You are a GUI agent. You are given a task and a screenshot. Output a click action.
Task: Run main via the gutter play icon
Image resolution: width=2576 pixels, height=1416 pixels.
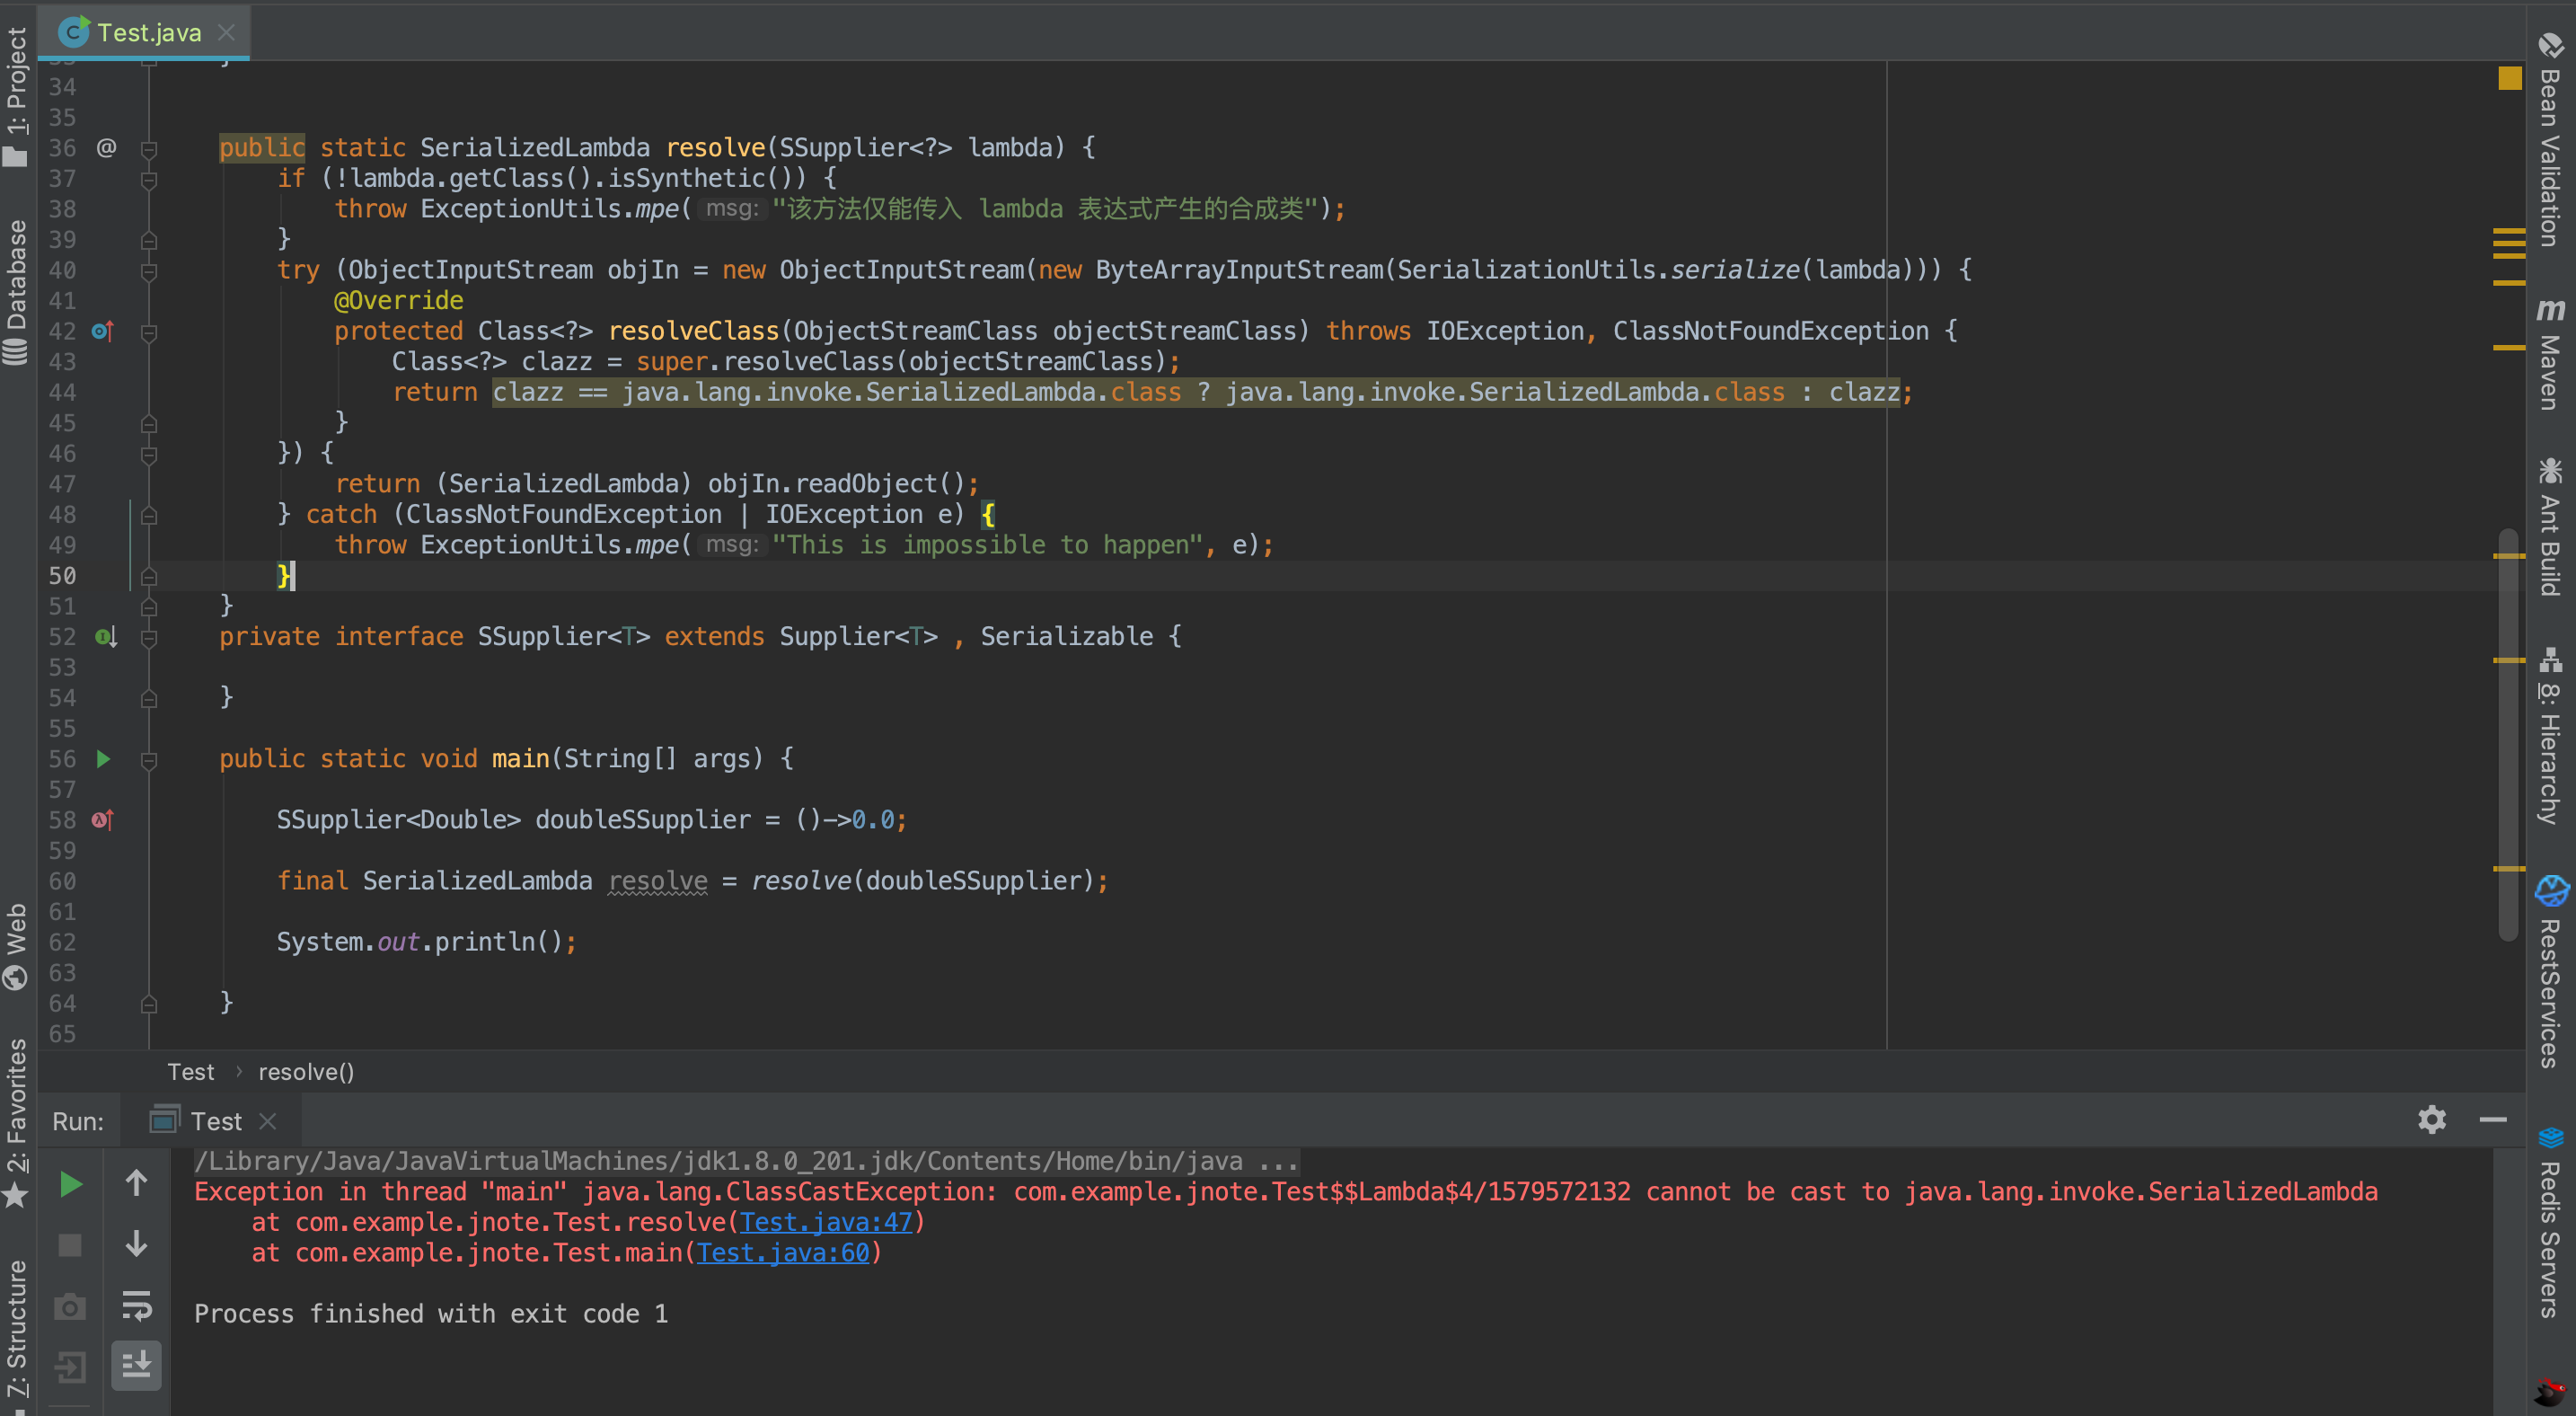[x=103, y=759]
